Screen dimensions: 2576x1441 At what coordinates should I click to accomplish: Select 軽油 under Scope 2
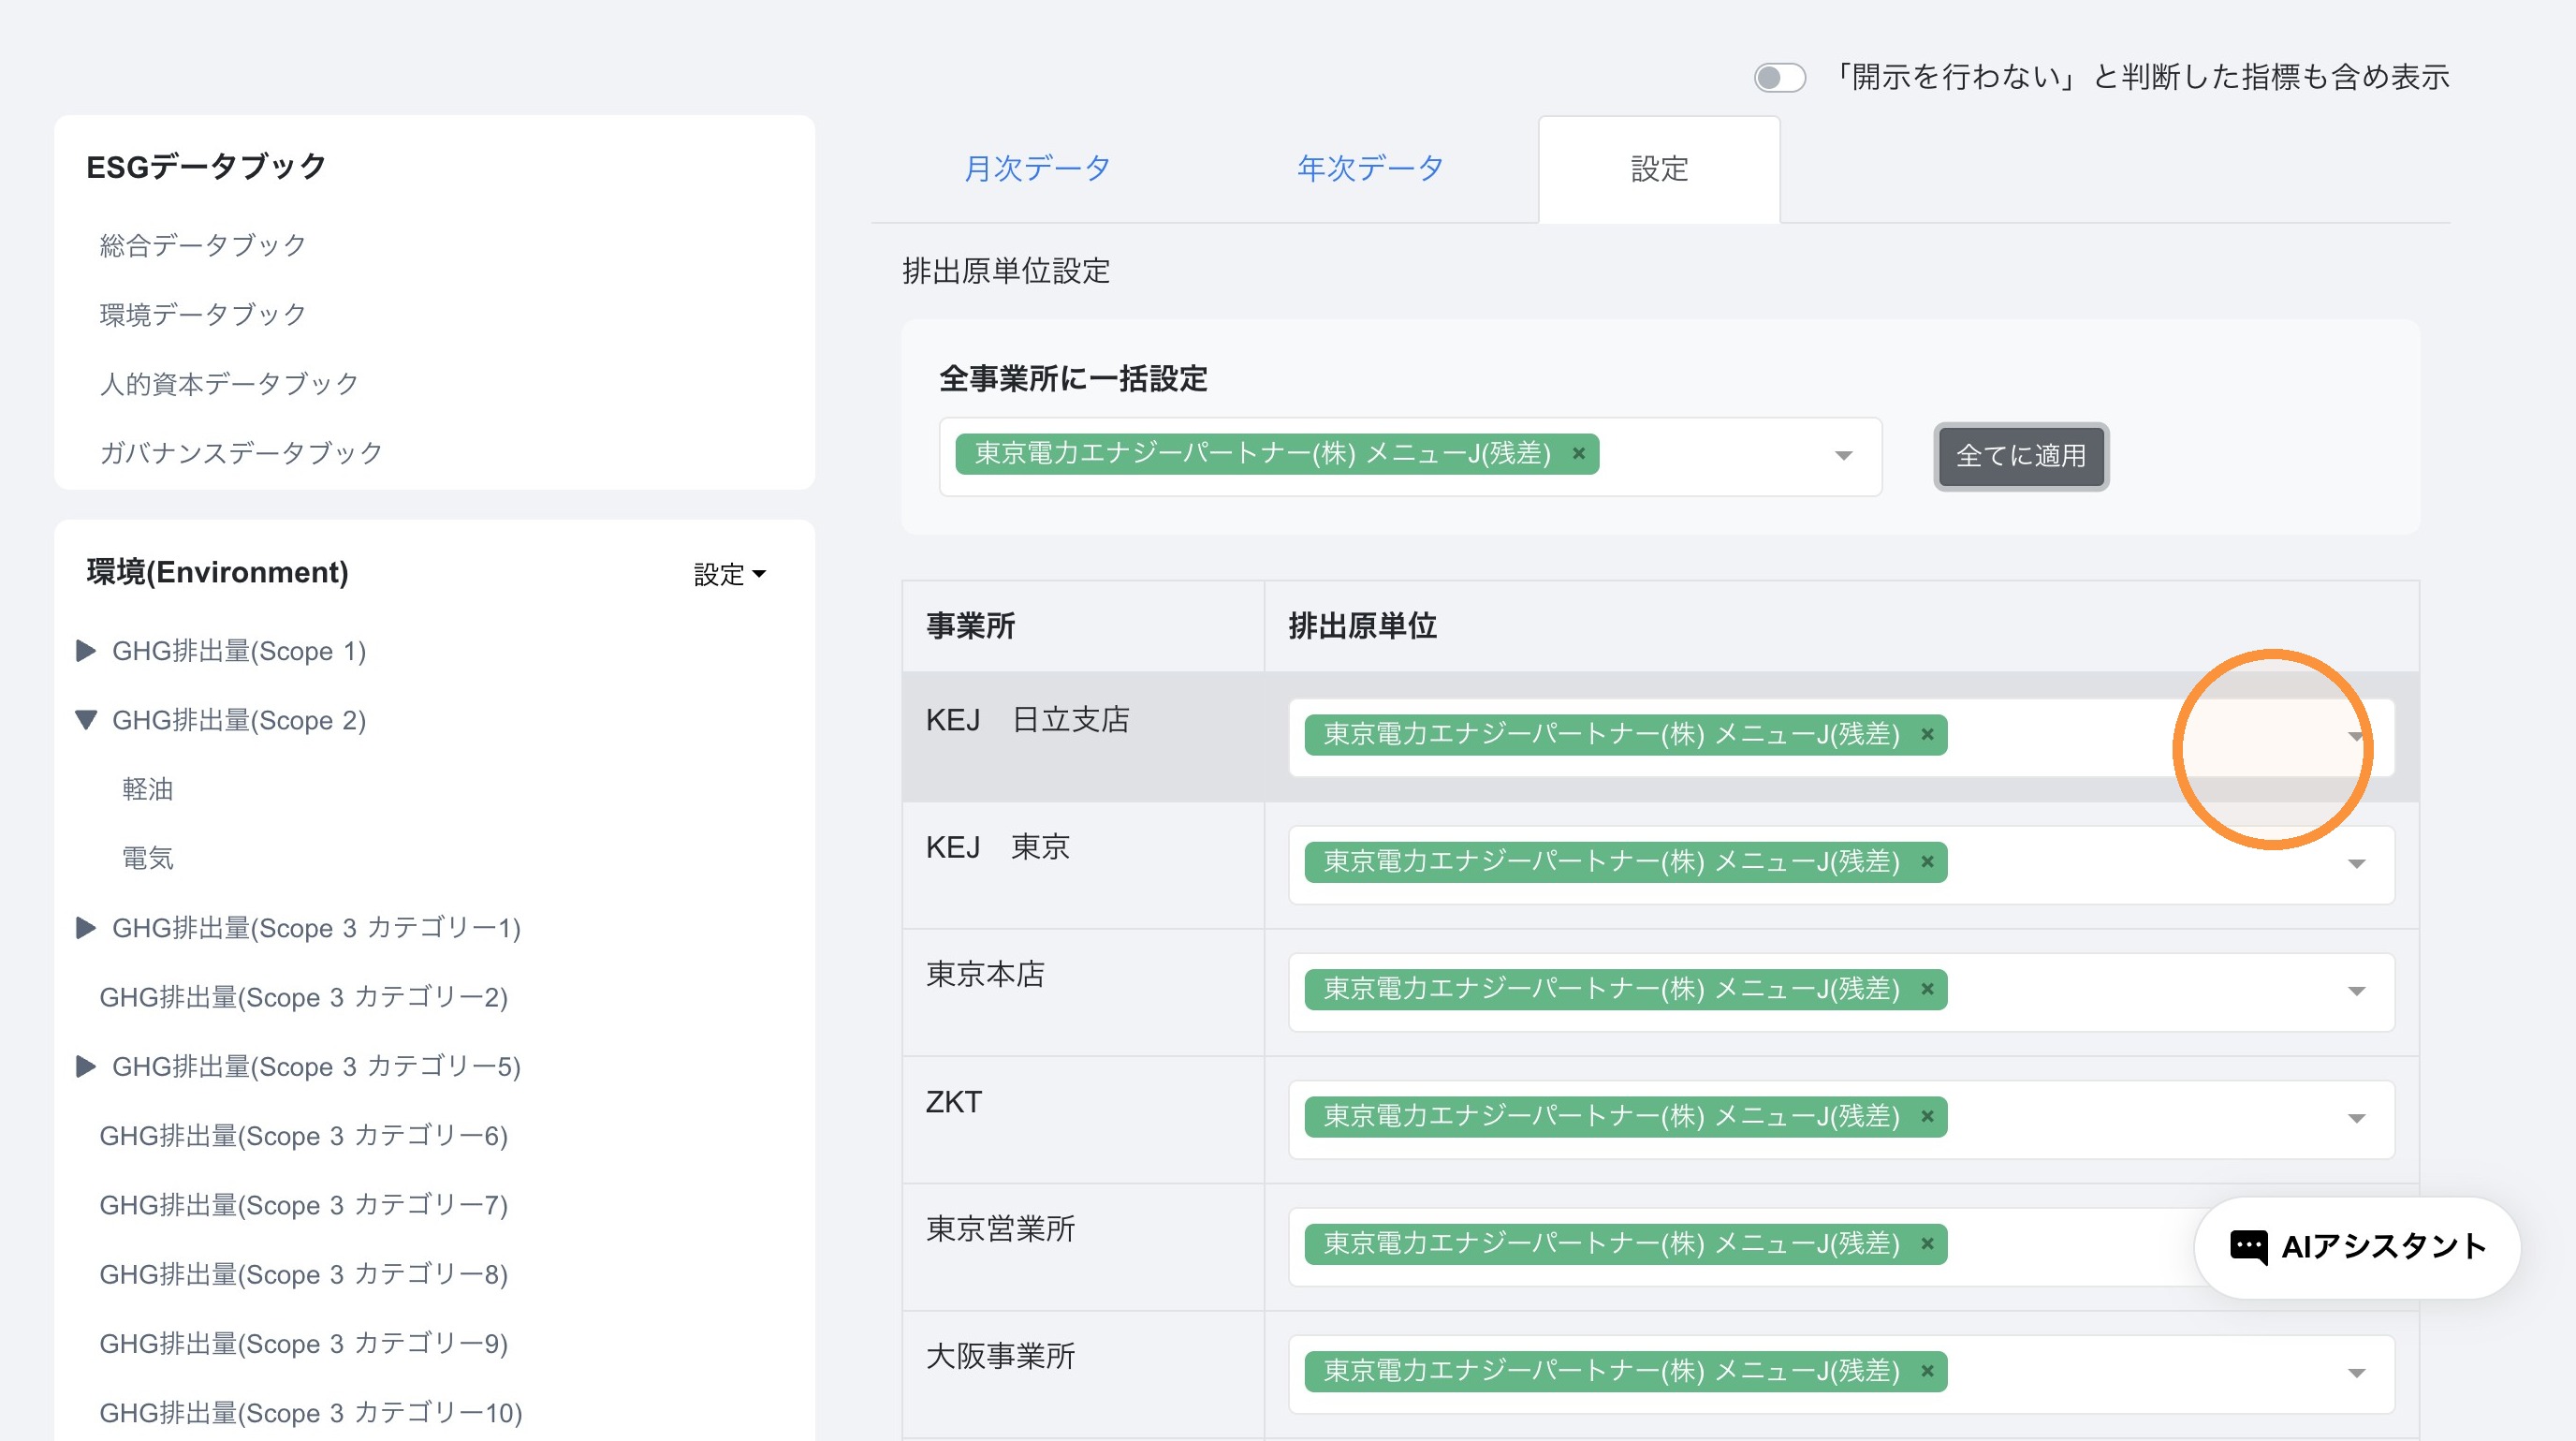[x=148, y=789]
